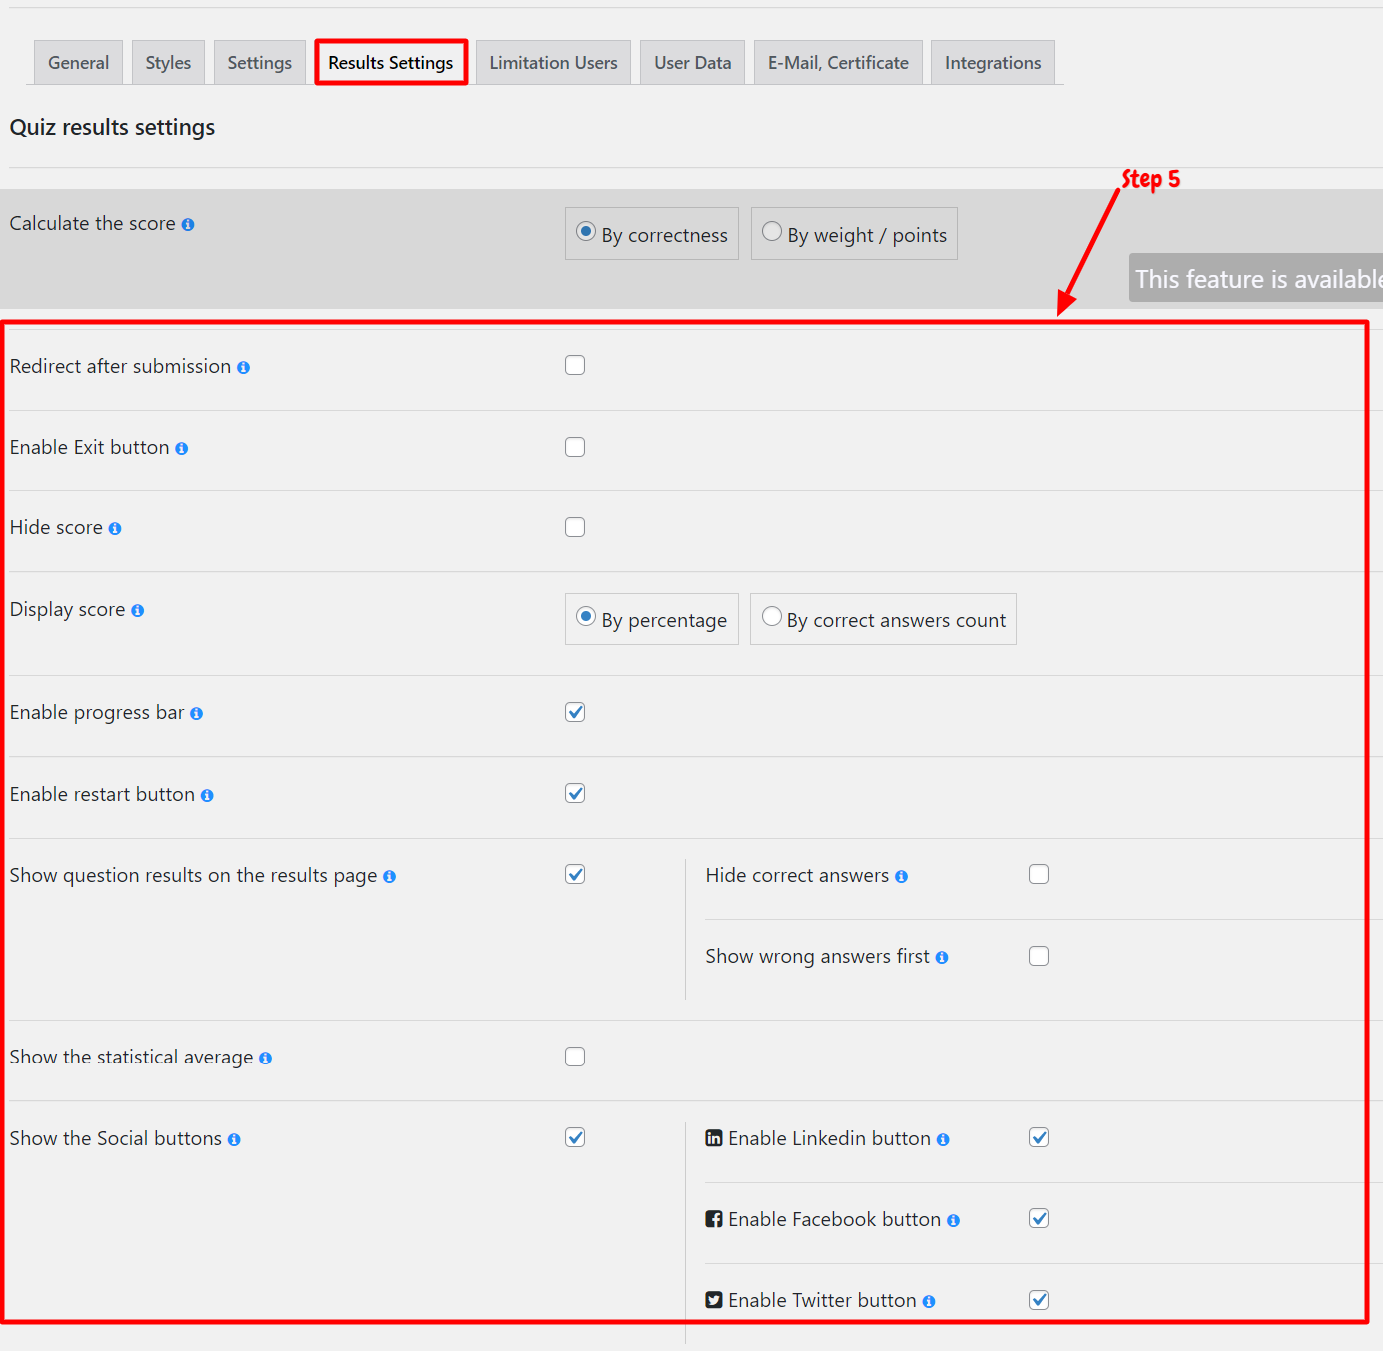This screenshot has width=1383, height=1351.
Task: Click info icon after Enable Facebook button
Action: tap(954, 1221)
